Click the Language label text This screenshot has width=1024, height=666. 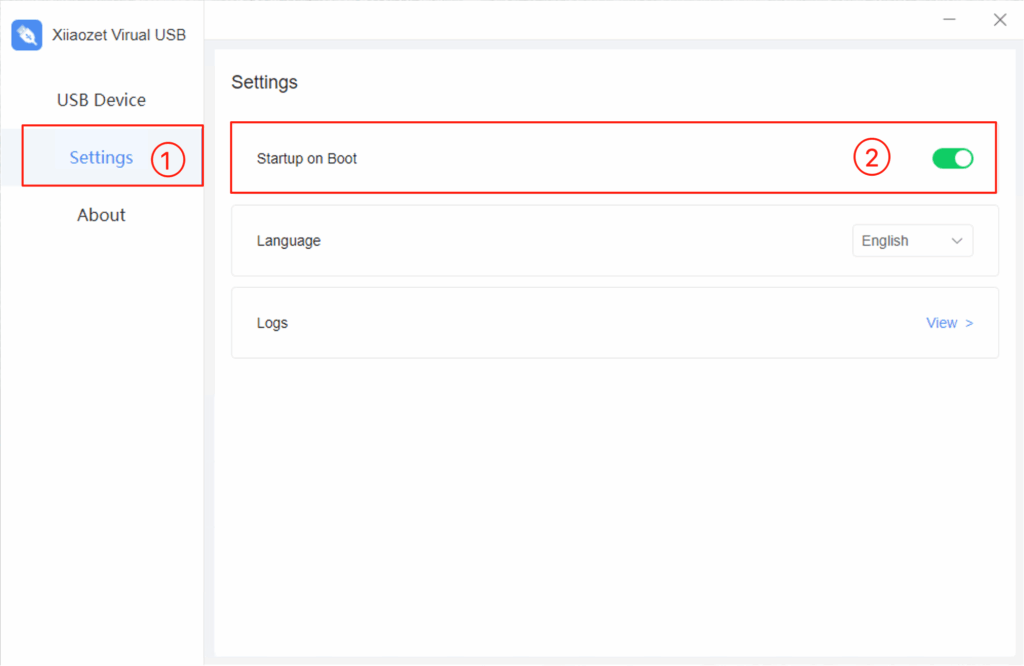[x=288, y=241]
